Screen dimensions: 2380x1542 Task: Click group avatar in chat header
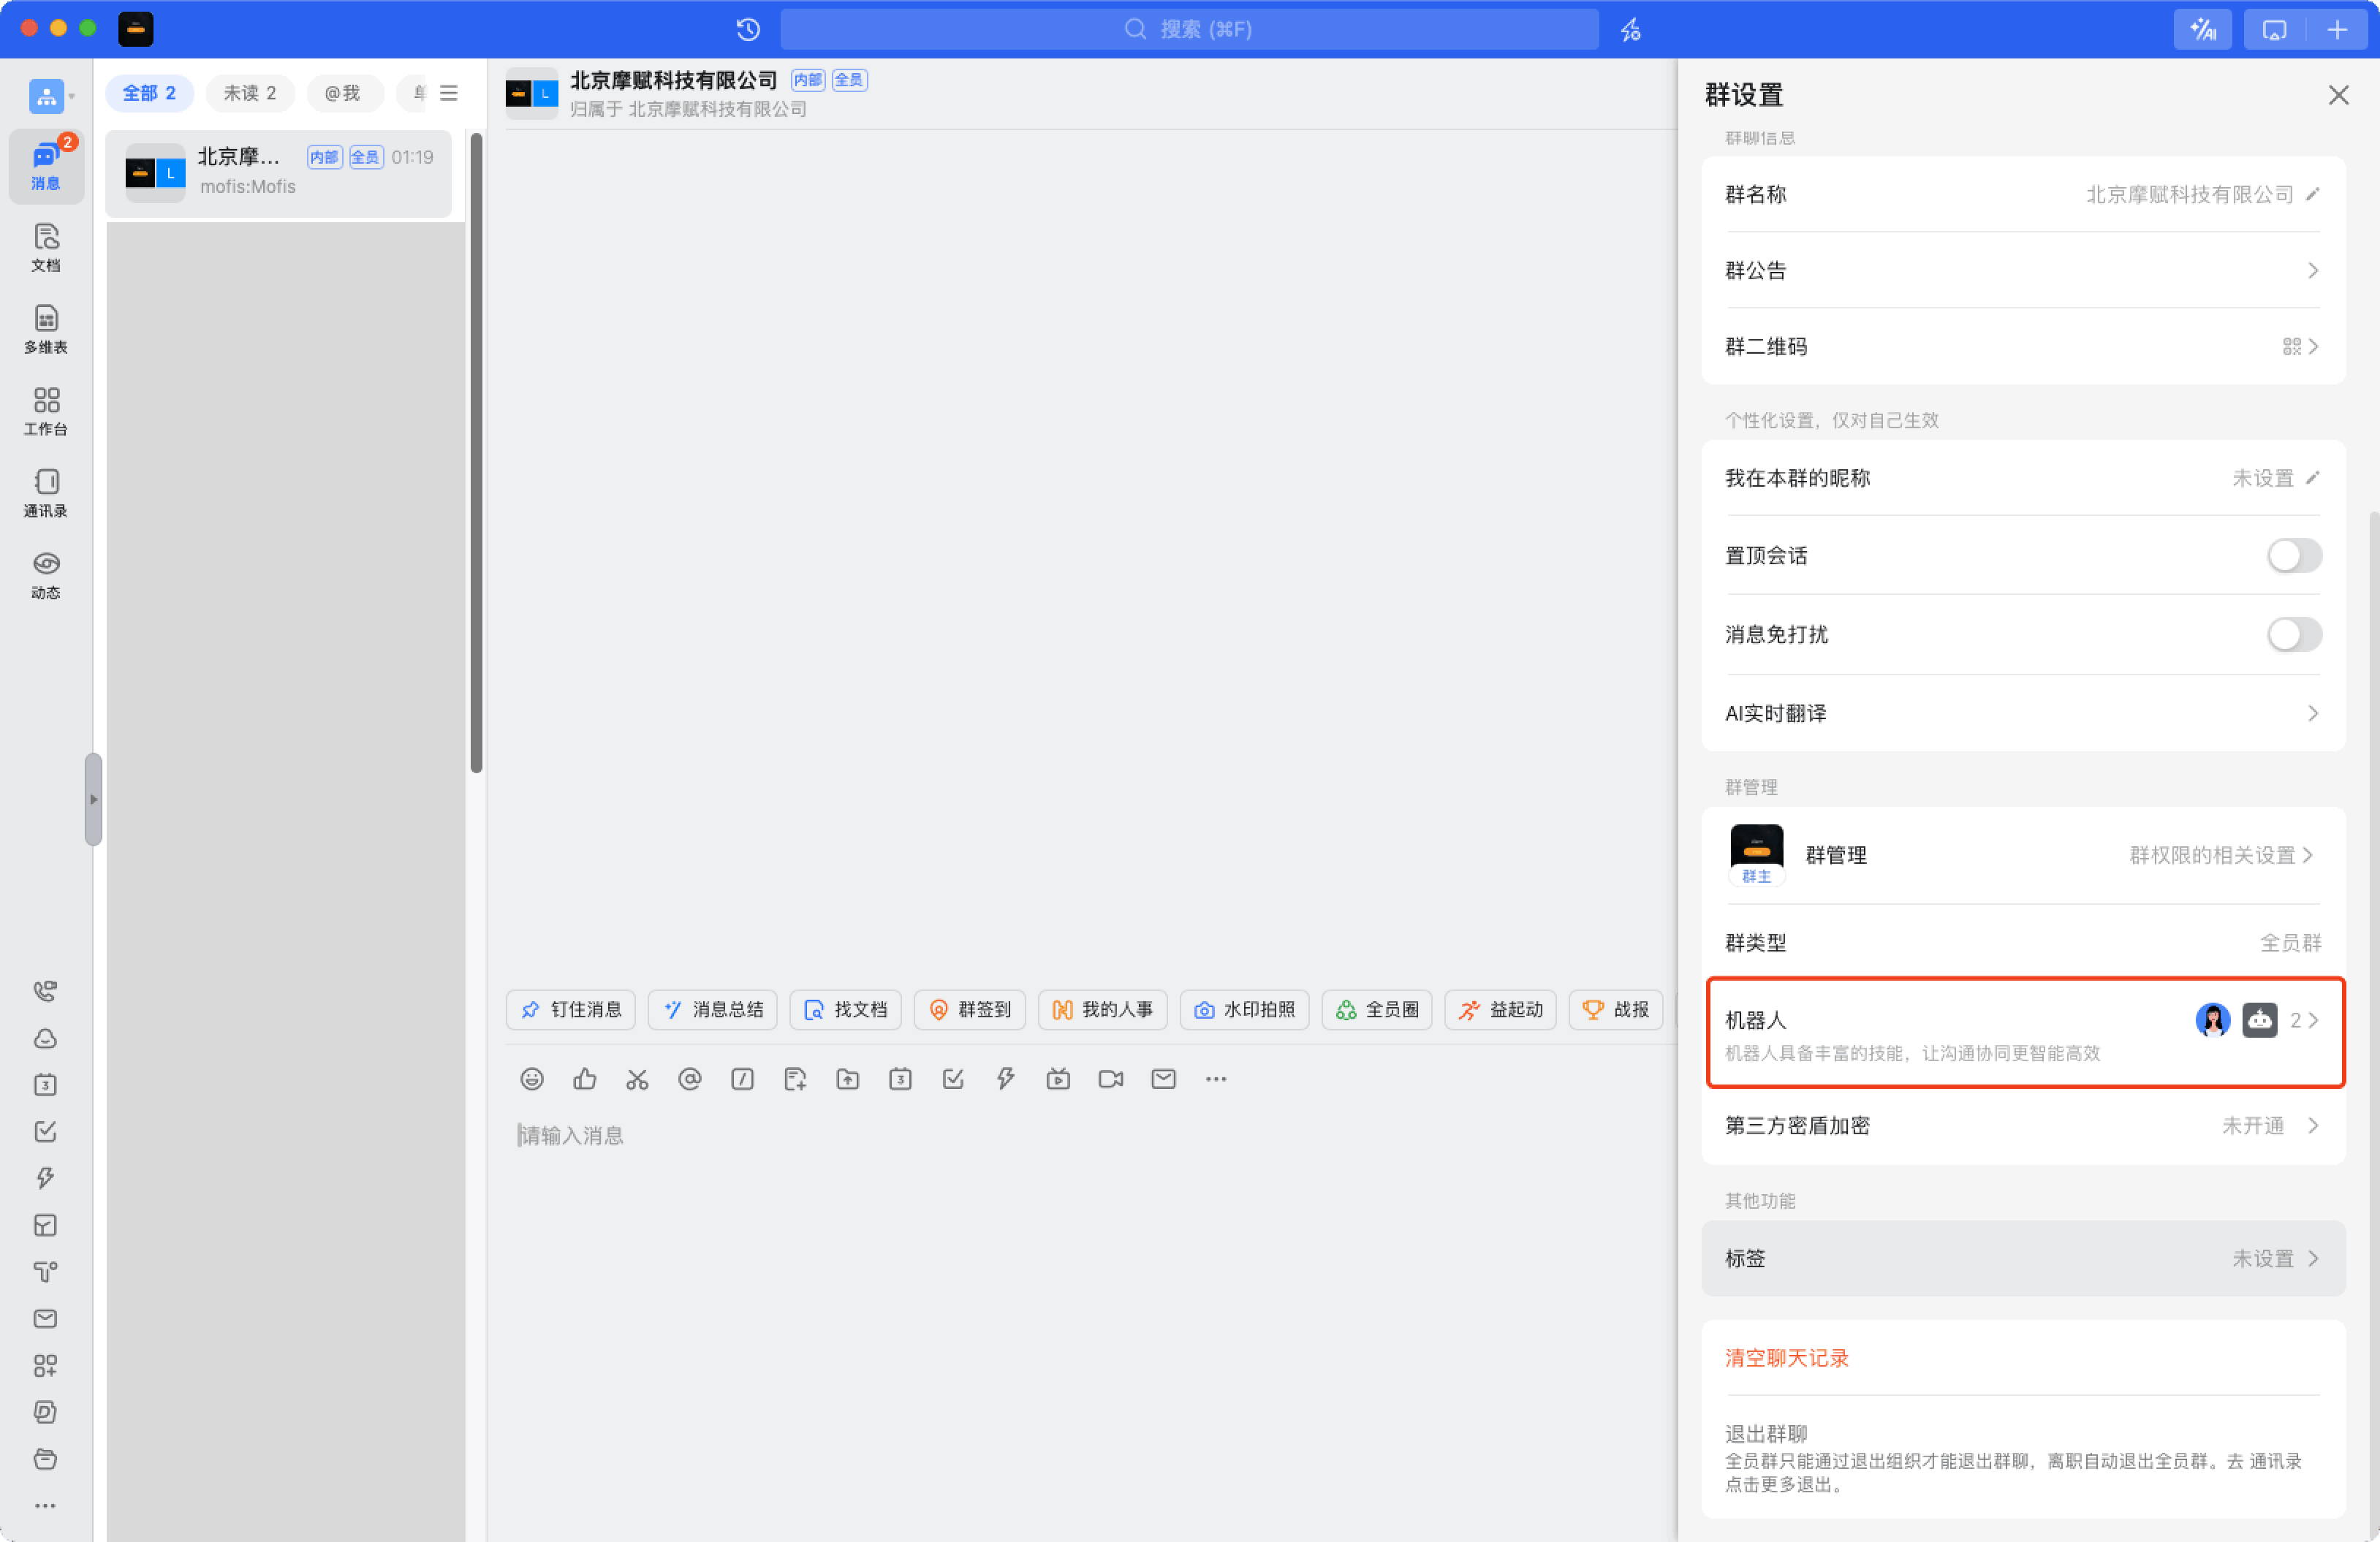531,94
